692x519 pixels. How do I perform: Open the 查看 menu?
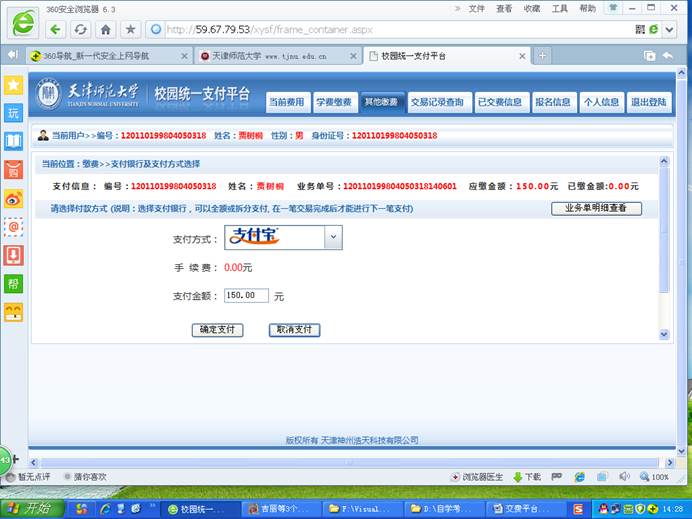point(504,9)
